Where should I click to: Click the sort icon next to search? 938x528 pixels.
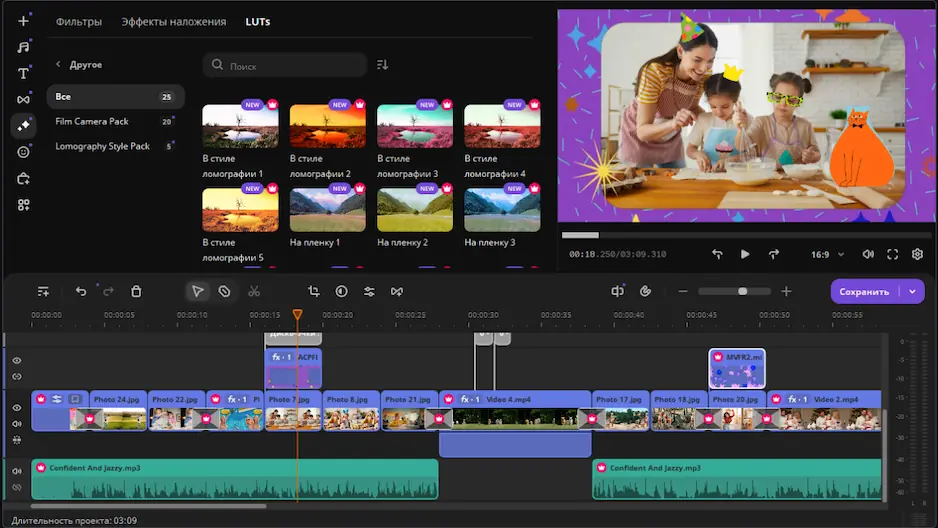[382, 65]
